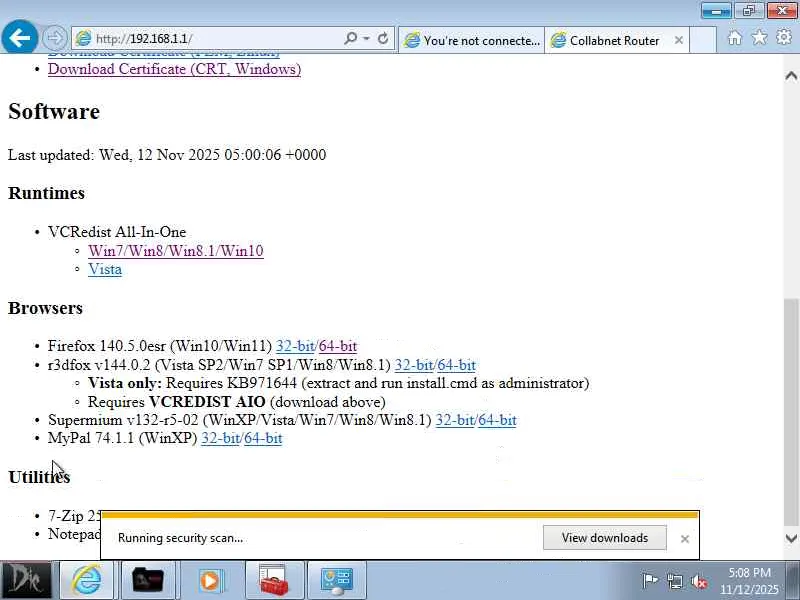The width and height of the screenshot is (800, 600).
Task: Download Supermium v132-r5-02 32-bit
Action: pos(455,420)
